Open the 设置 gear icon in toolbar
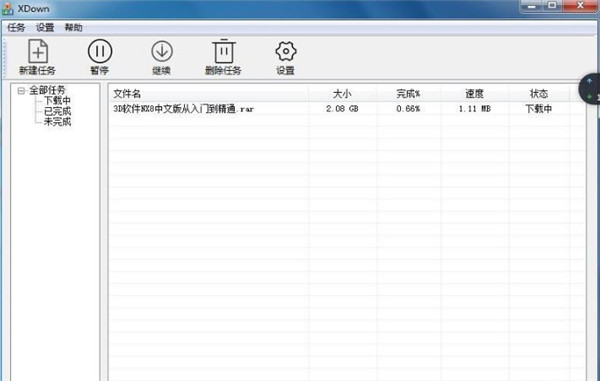Viewport: 600px width, 381px height. point(286,51)
